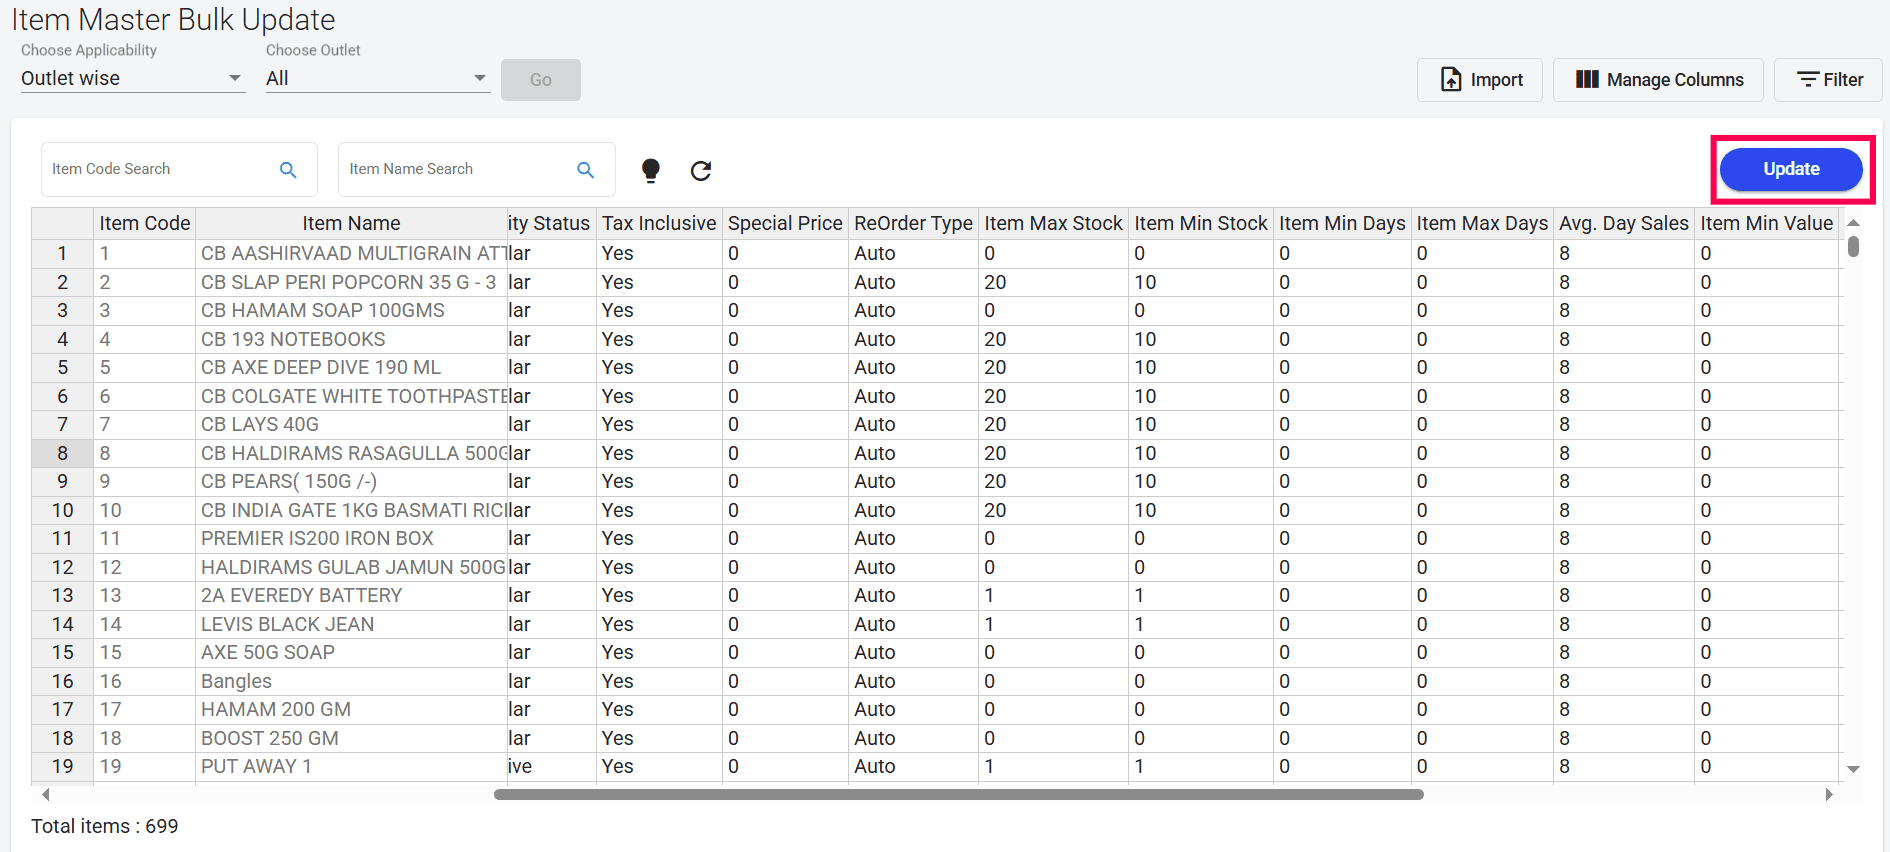Click the Item Code Search magnifier icon

coord(288,170)
